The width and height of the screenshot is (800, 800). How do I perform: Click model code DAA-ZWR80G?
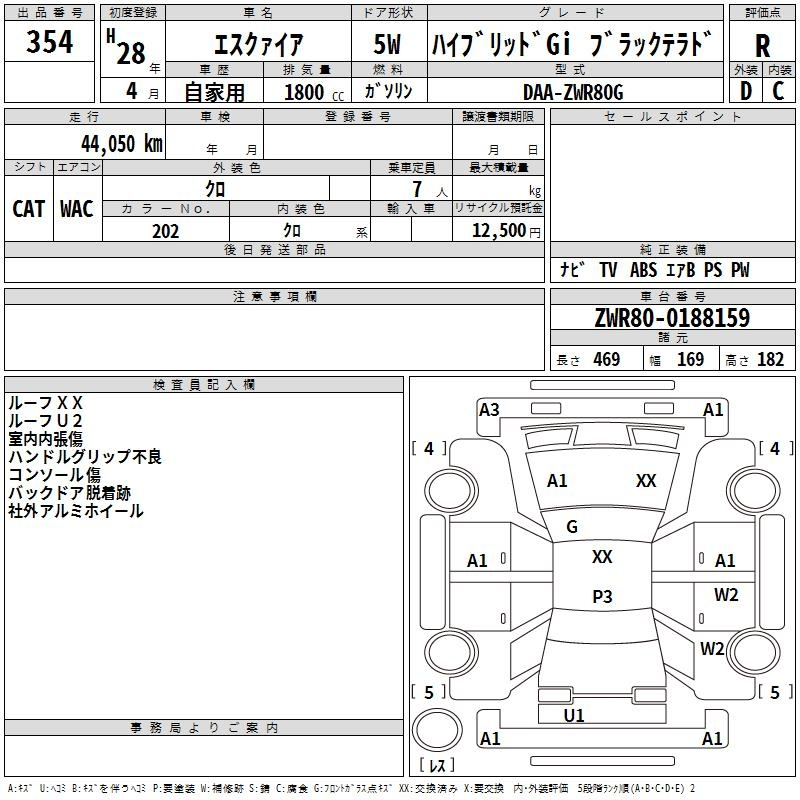point(573,92)
